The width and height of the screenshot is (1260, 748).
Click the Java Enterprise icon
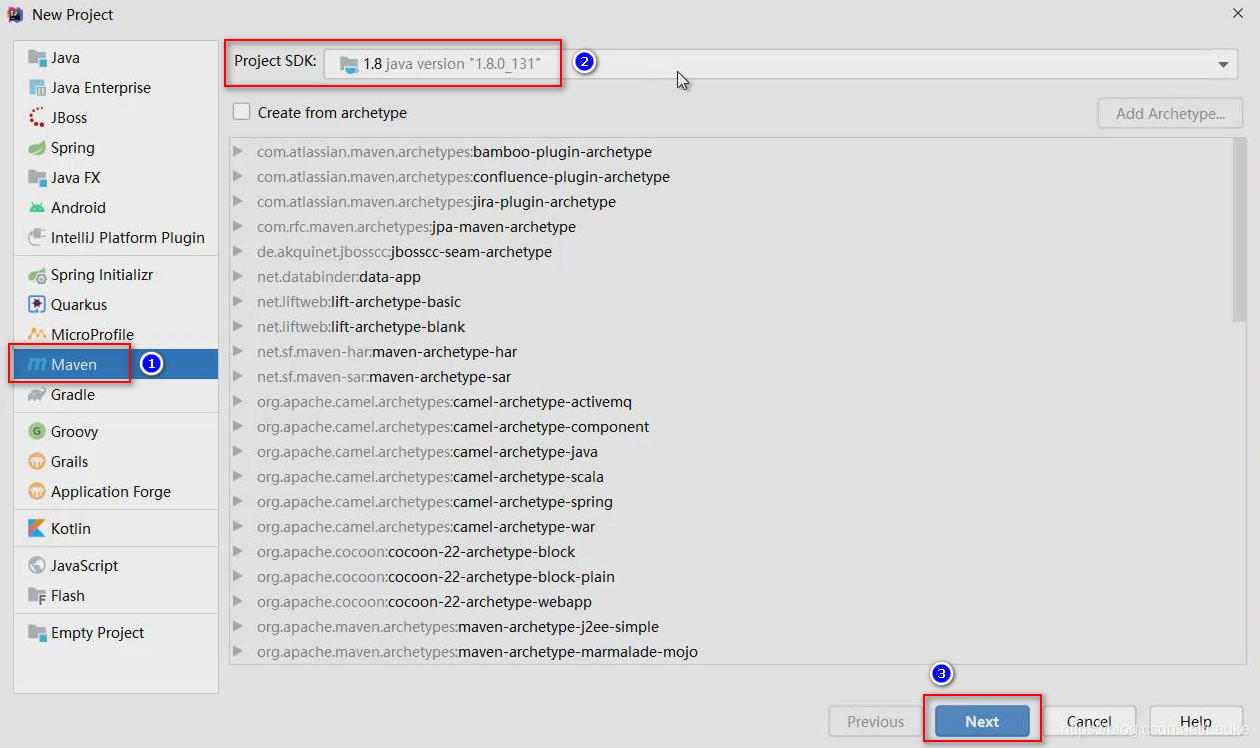(x=37, y=88)
